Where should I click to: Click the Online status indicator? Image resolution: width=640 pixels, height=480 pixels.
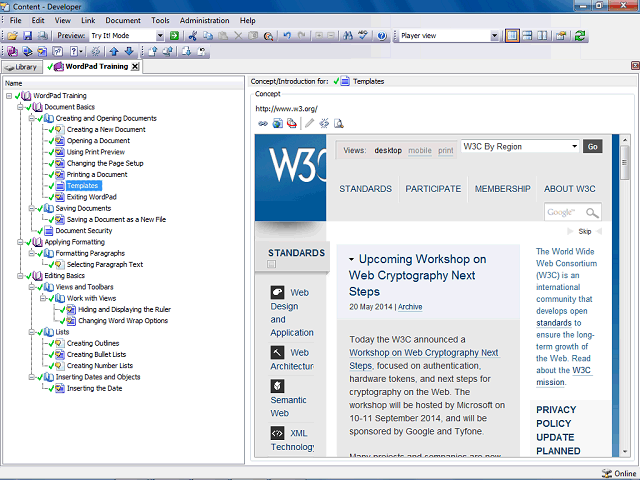pyautogui.click(x=620, y=473)
